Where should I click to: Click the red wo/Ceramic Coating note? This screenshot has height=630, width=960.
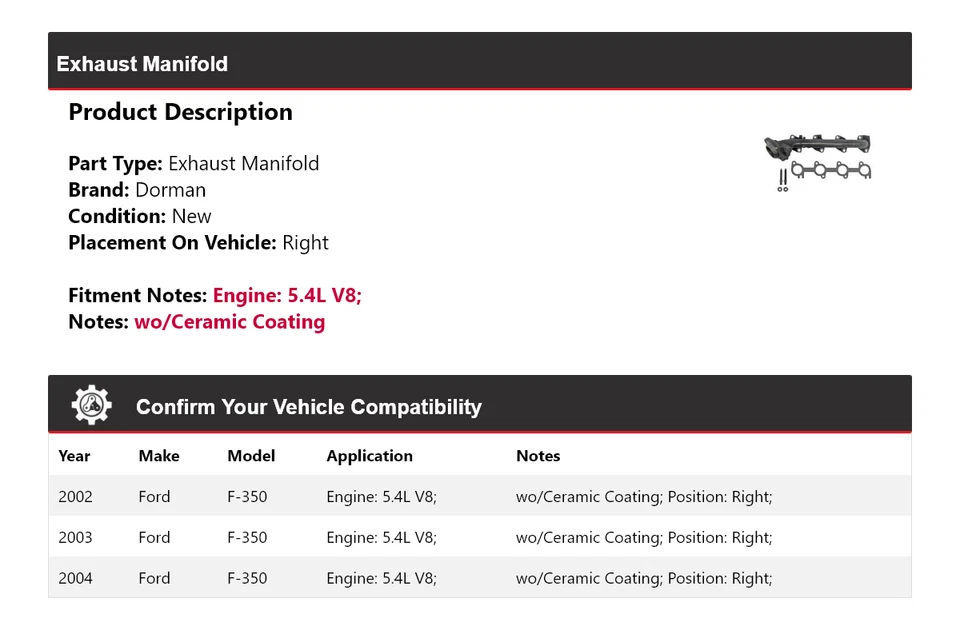click(229, 322)
